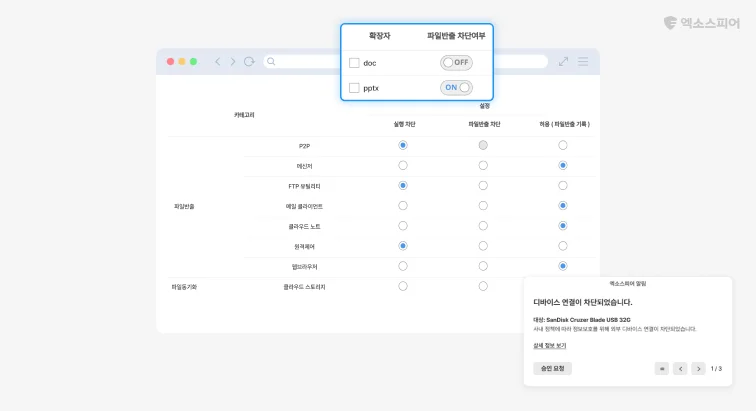The width and height of the screenshot is (756, 411).
Task: Reload the page with the refresh icon
Action: pos(249,62)
